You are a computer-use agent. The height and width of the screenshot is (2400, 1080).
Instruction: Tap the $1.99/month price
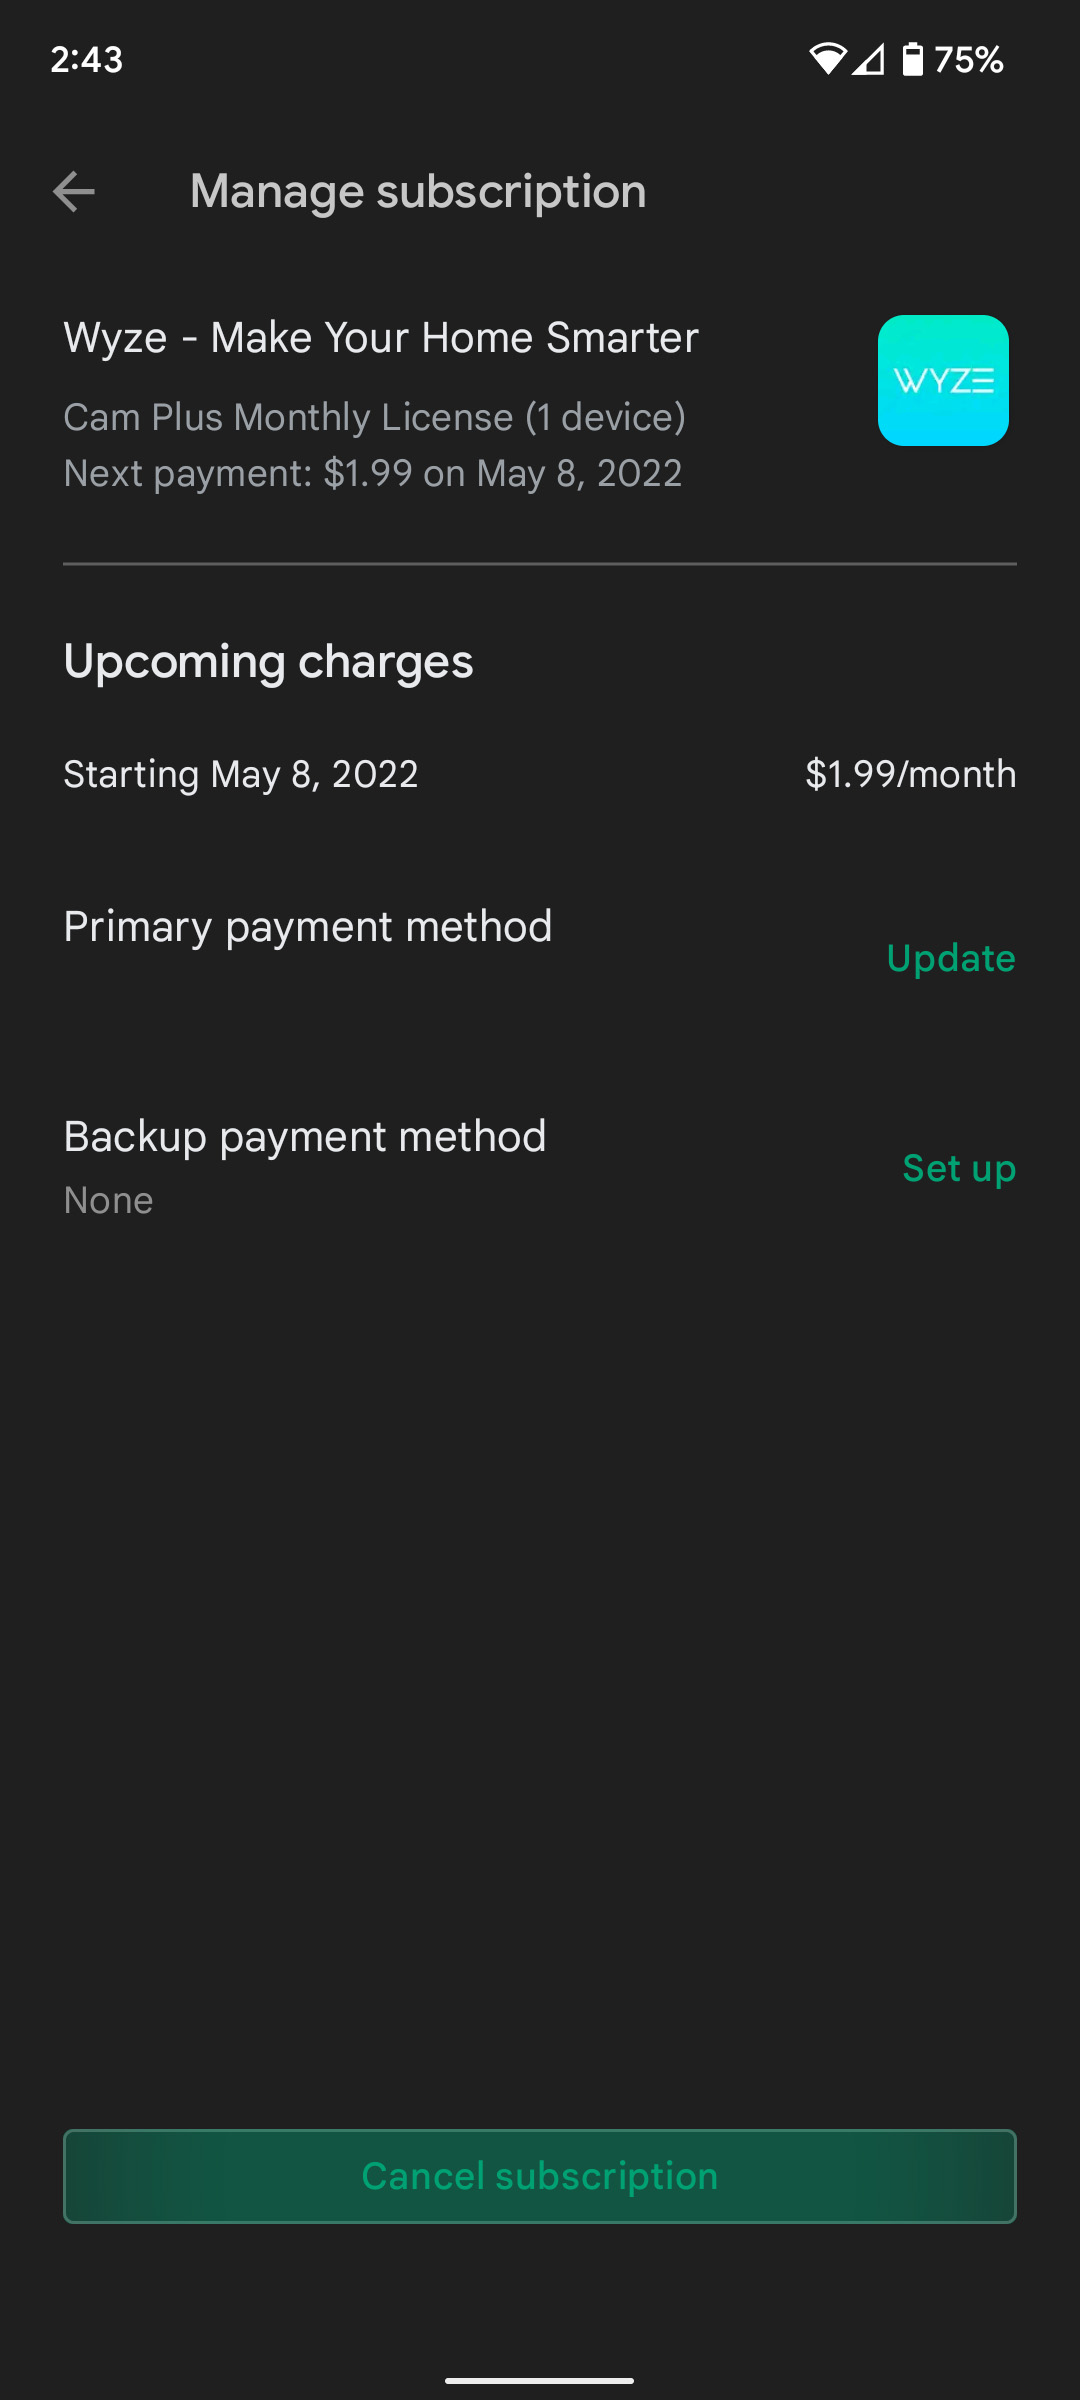[x=910, y=774]
